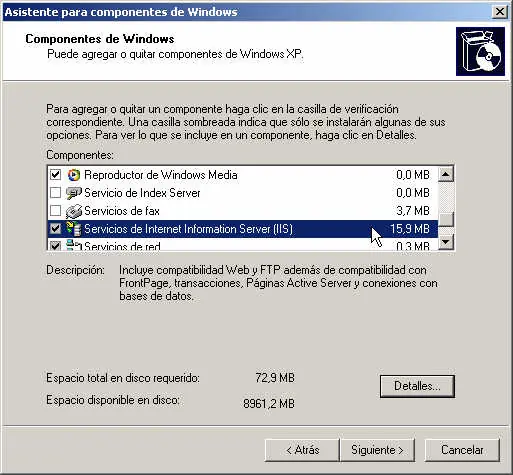Select the Servicios de red row
Screen dimensions: 513x475
point(243,245)
